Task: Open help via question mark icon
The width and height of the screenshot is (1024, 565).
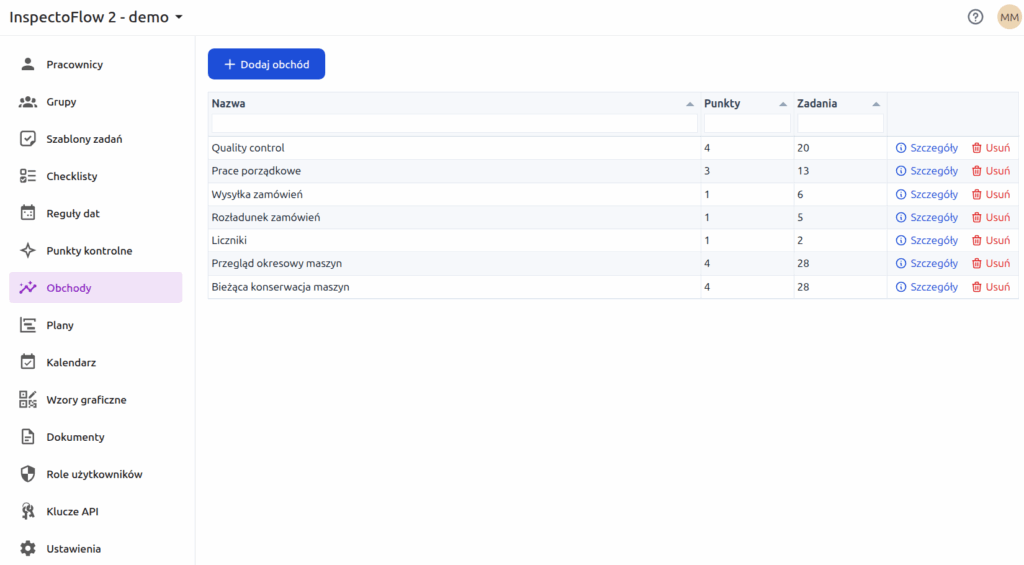Action: click(x=975, y=17)
